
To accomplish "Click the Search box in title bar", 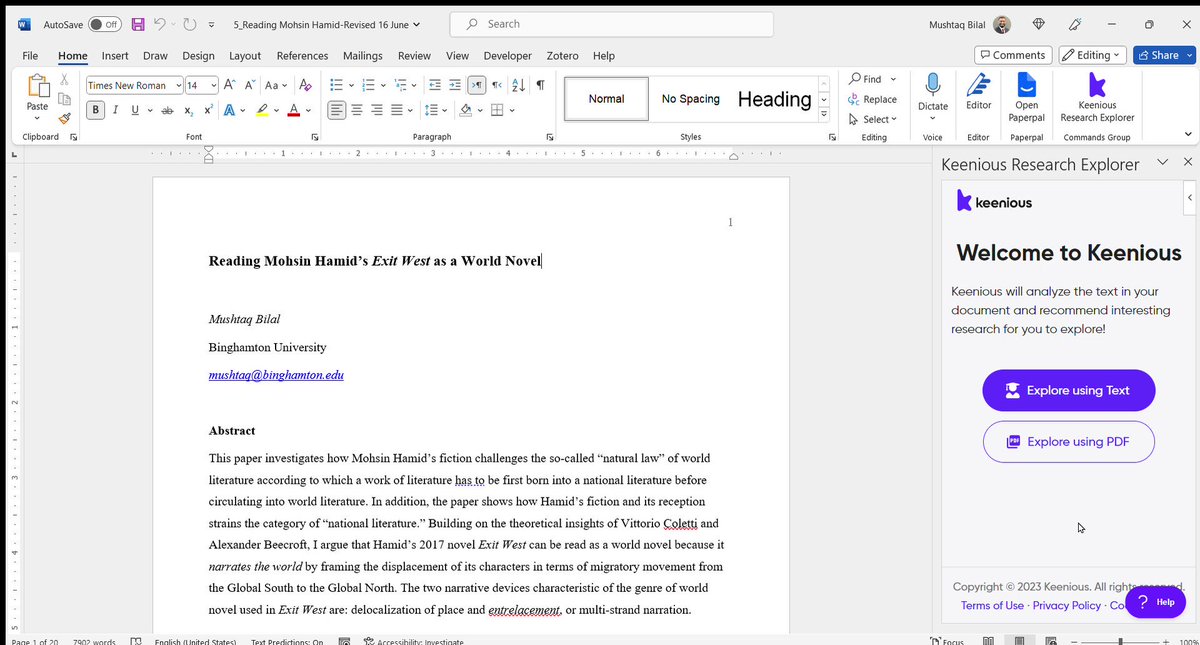I will [x=611, y=24].
